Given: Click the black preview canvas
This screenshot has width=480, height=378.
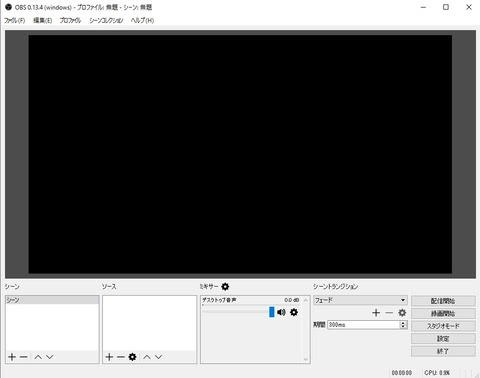Looking at the screenshot, I should tap(240, 154).
